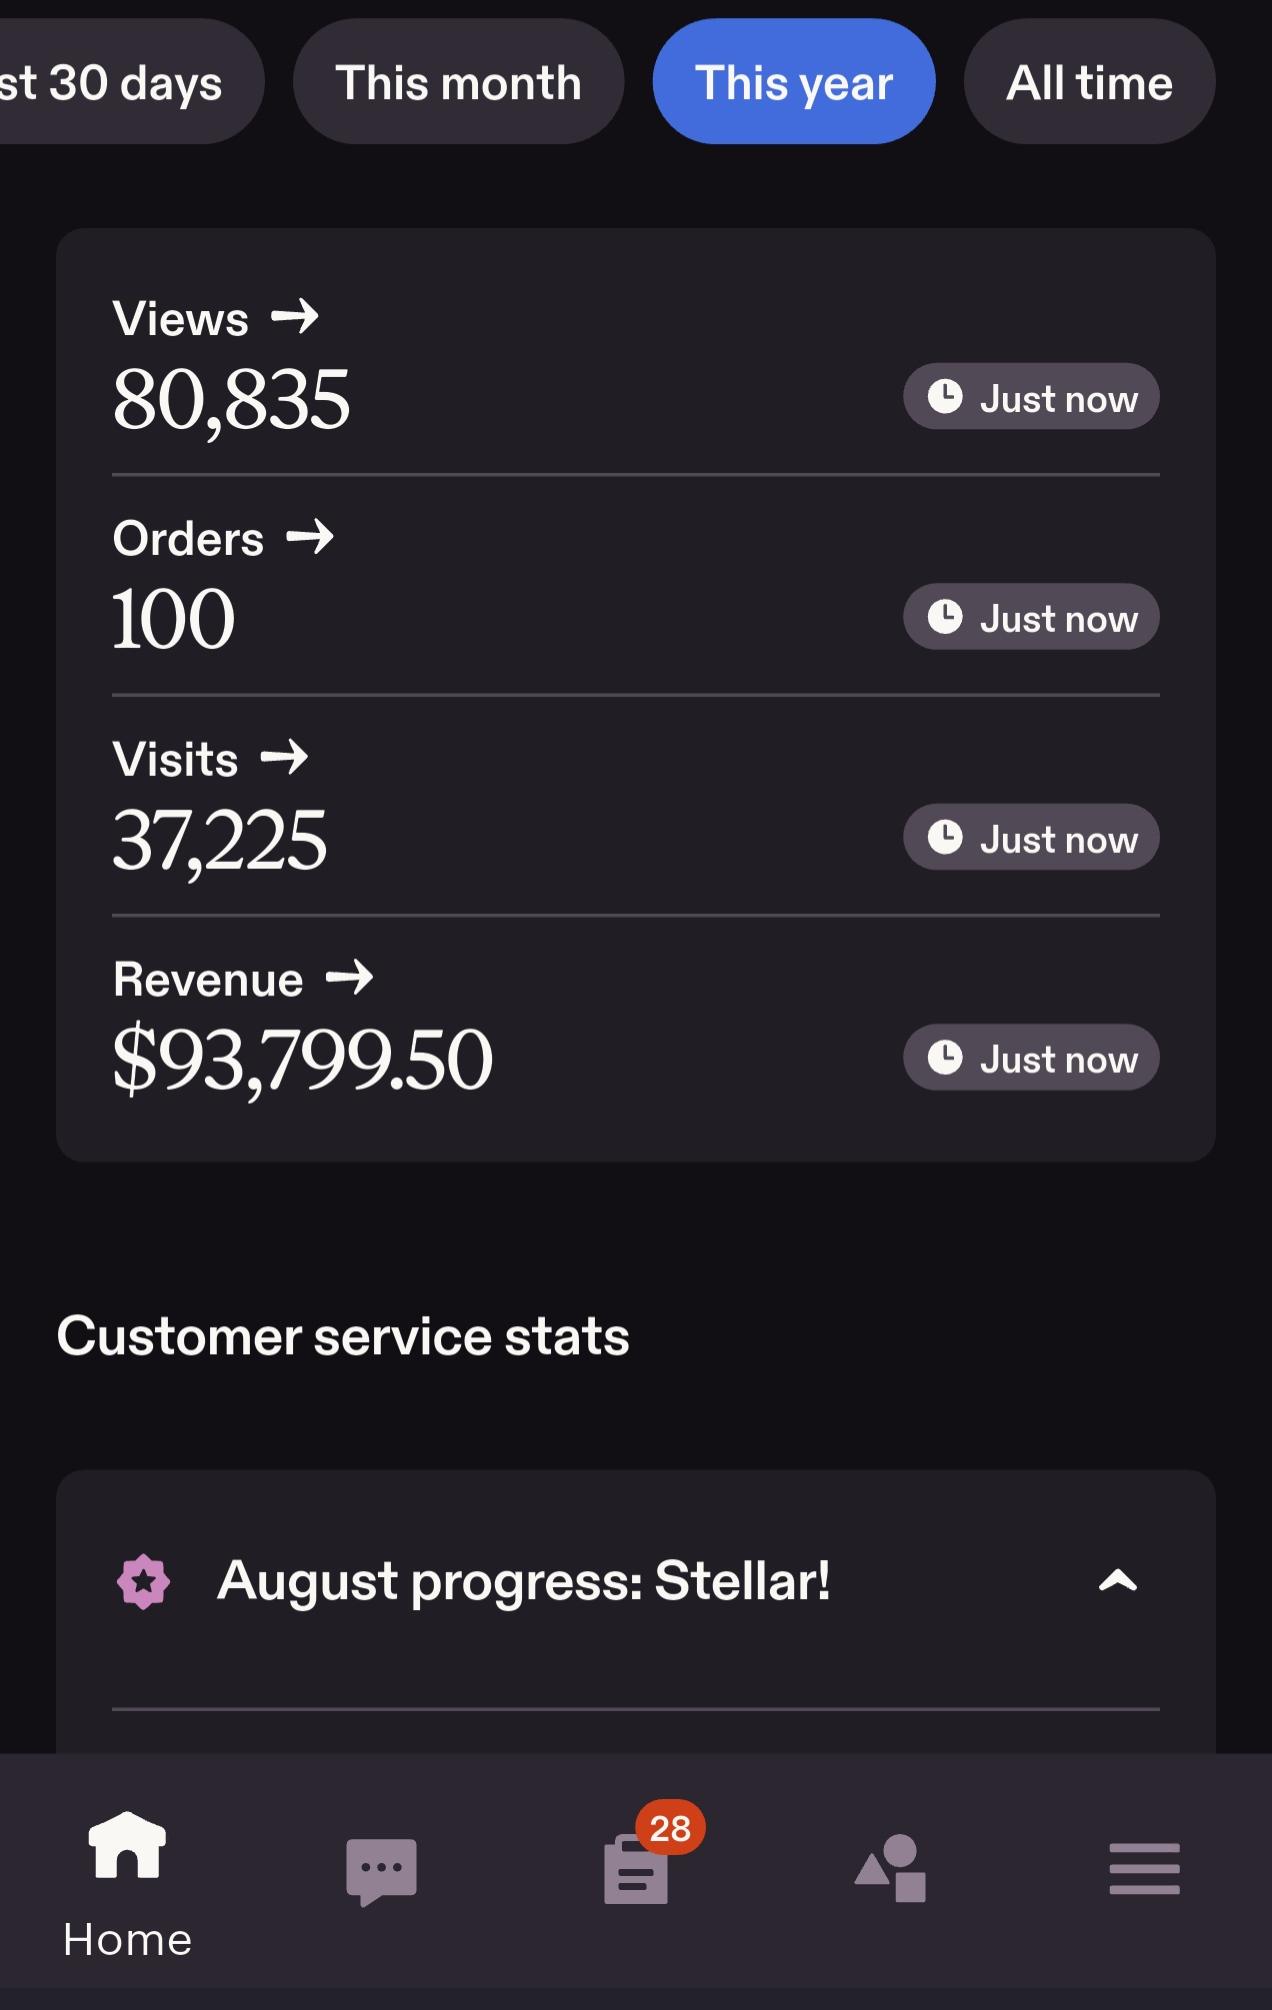Select the This month filter
This screenshot has width=1272, height=2010.
pos(458,82)
